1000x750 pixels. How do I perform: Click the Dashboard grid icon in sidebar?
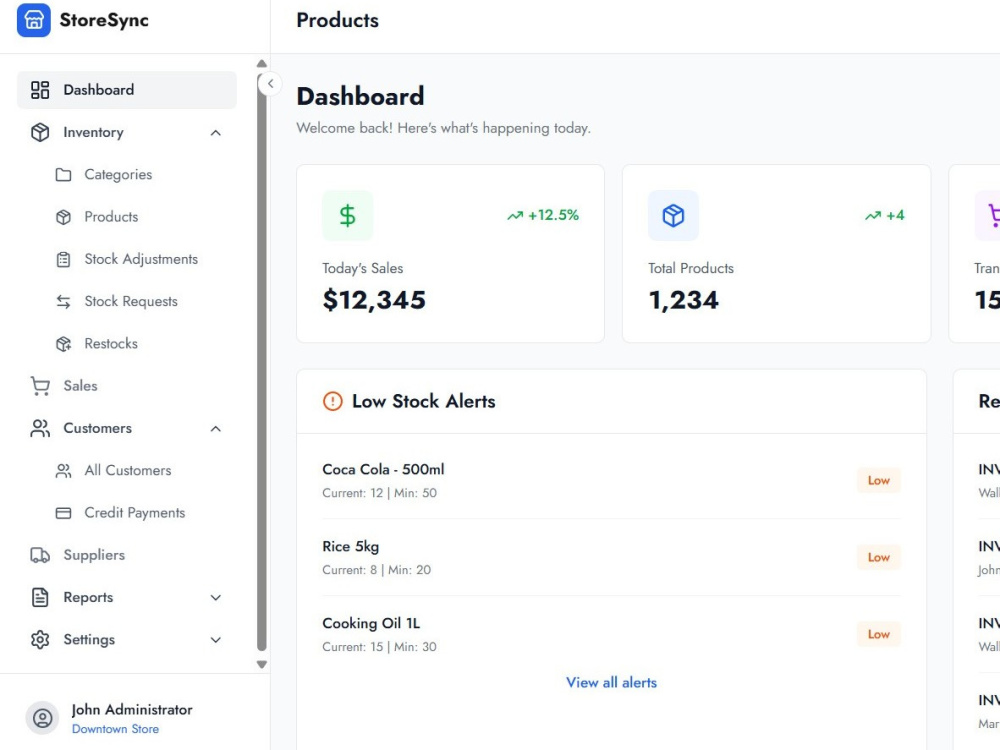(x=40, y=90)
